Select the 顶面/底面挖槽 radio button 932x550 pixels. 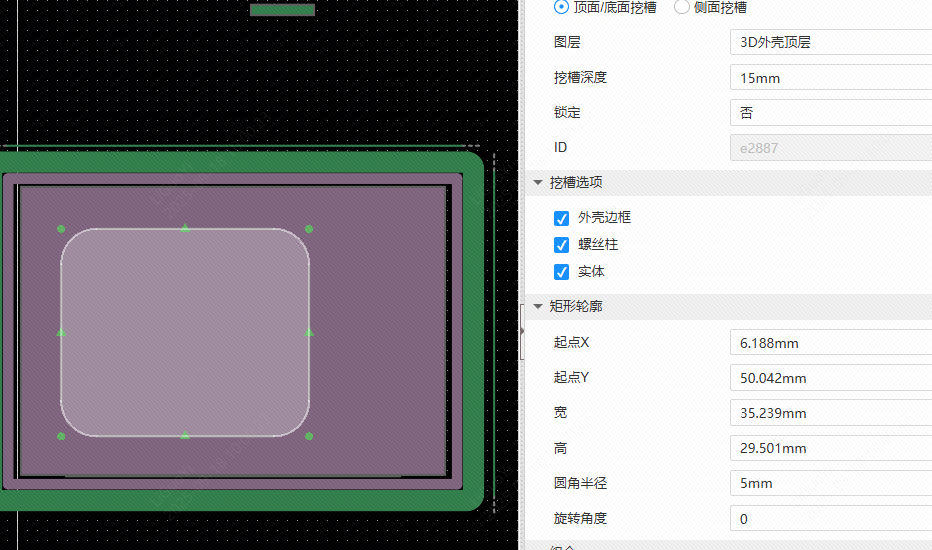pyautogui.click(x=561, y=7)
